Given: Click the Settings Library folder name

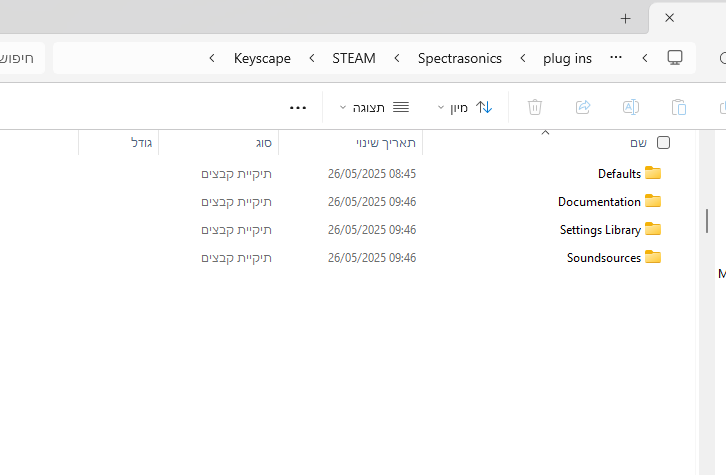Looking at the screenshot, I should click(x=601, y=230).
